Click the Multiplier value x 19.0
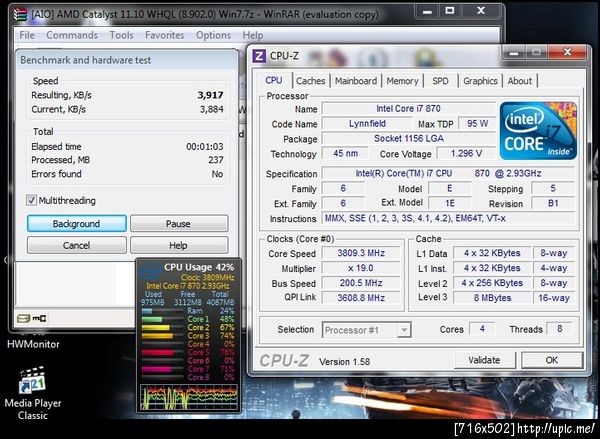Viewport: 600px width, 439px height. 361,268
